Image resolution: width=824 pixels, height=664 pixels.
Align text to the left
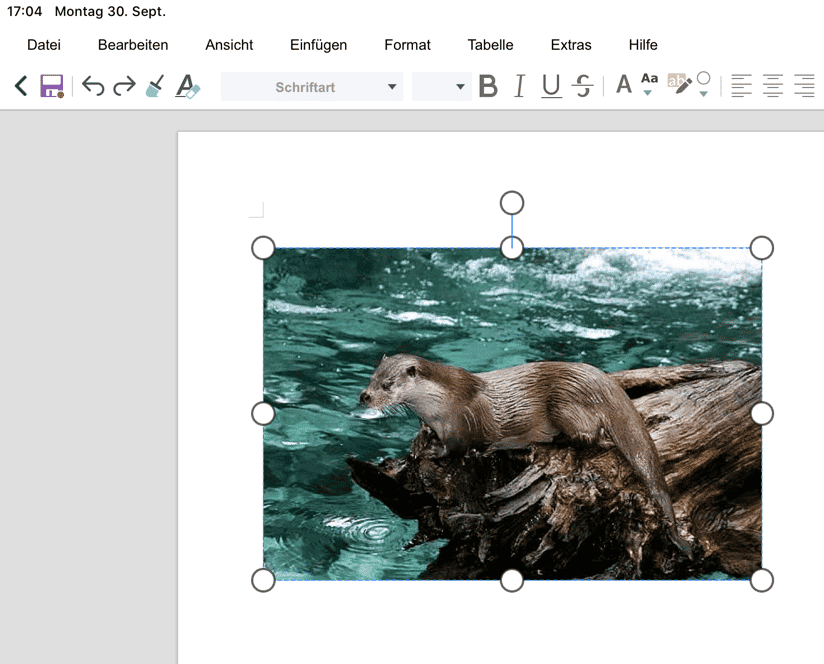click(741, 86)
